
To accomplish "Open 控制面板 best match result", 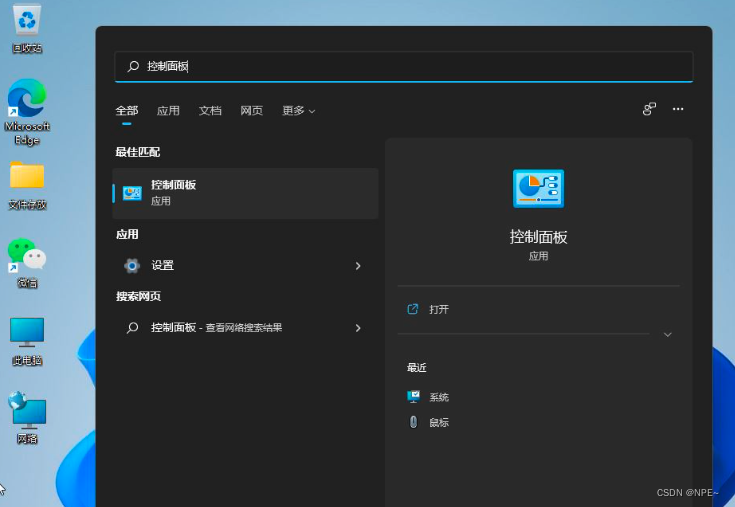I will pos(245,193).
